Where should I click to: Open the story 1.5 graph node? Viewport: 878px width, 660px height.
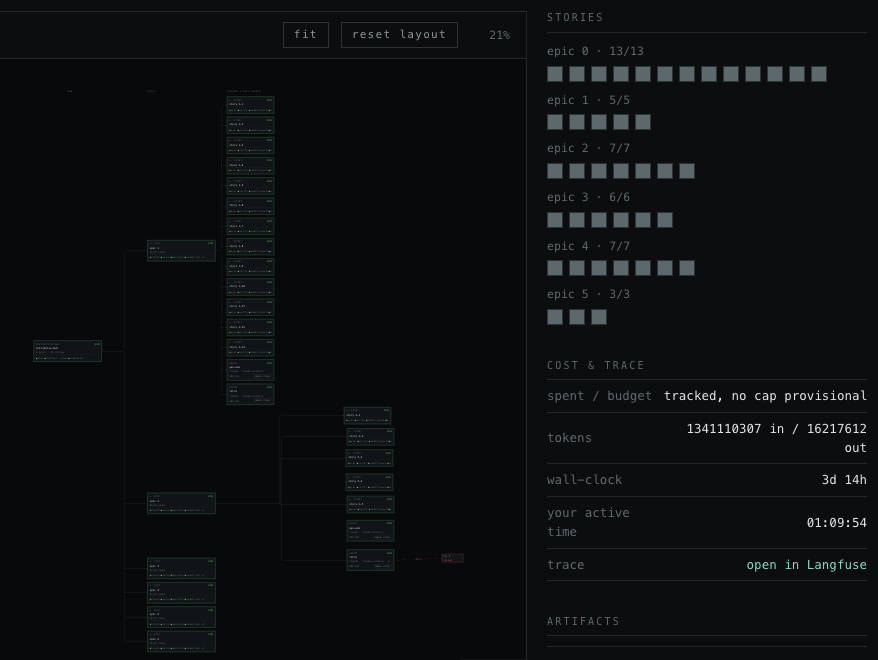(x=370, y=504)
